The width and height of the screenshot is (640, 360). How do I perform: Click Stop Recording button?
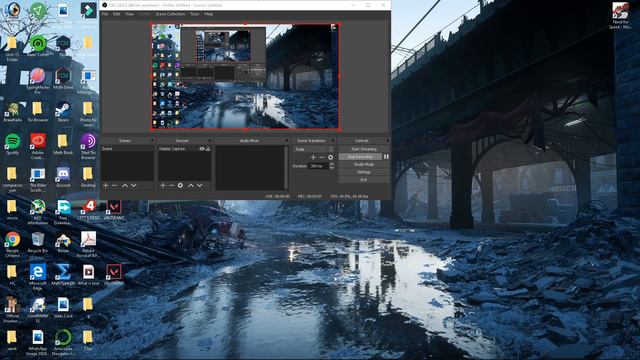(x=360, y=157)
